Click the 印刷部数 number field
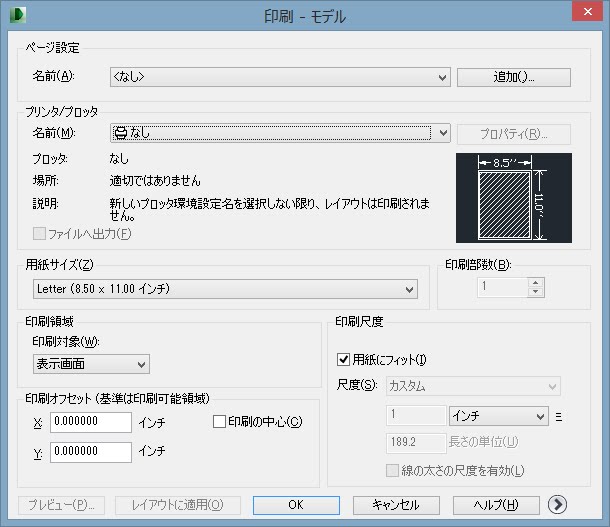The height and width of the screenshot is (527, 610). [x=502, y=287]
